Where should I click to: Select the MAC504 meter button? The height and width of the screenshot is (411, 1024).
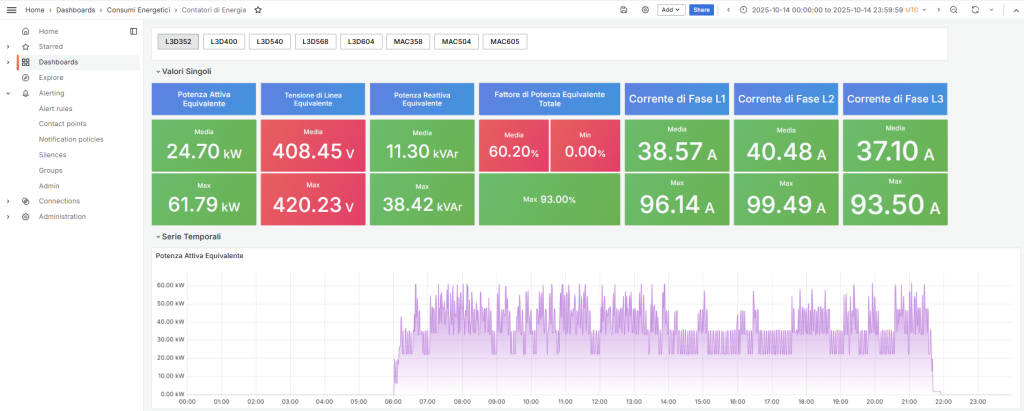tap(456, 42)
